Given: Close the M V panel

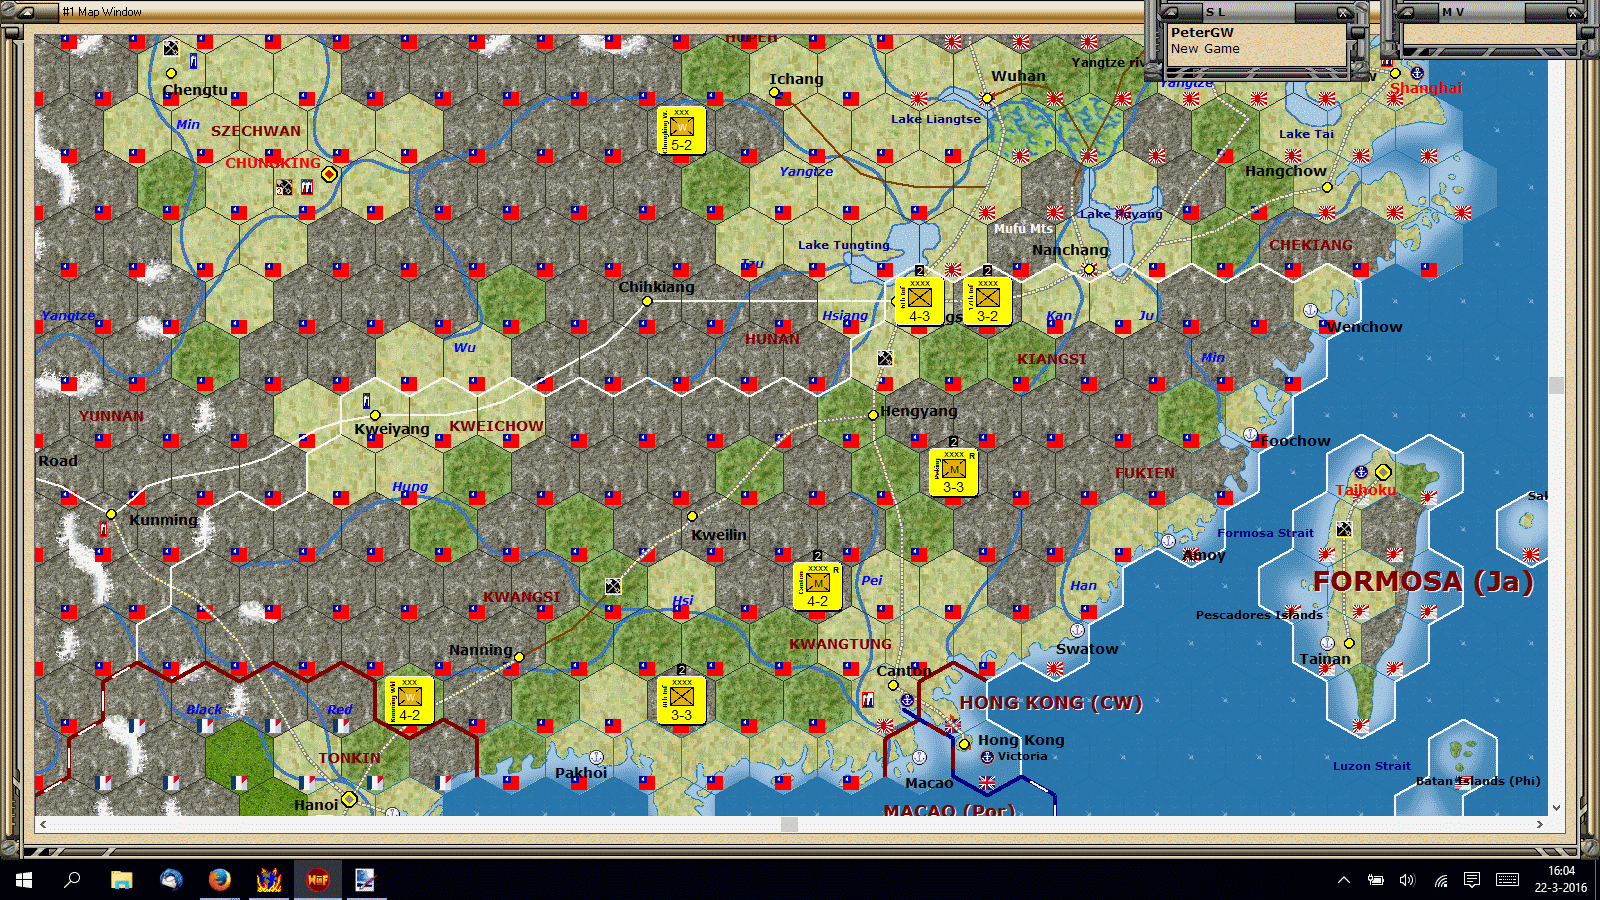Looking at the screenshot, I should (1573, 12).
